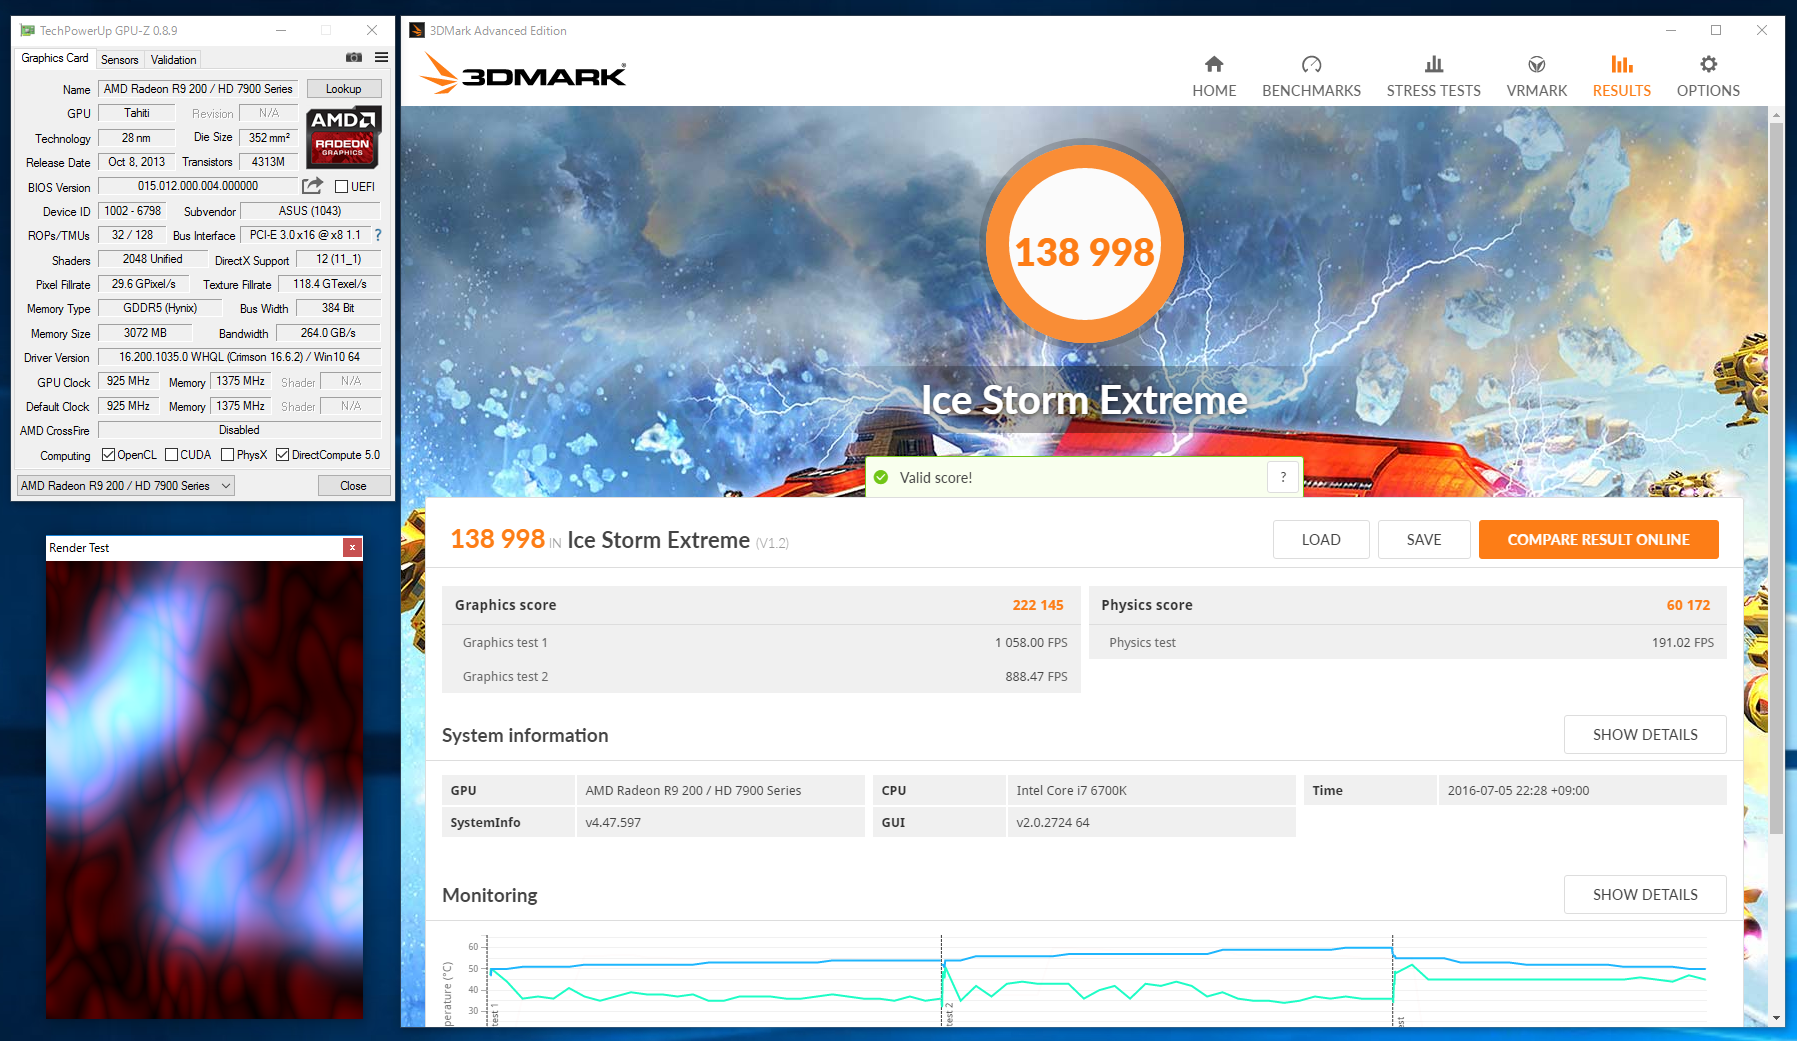Click the 3DMark vertical scrollbar thumb
Screen dimensions: 1797x1041
point(1776,478)
